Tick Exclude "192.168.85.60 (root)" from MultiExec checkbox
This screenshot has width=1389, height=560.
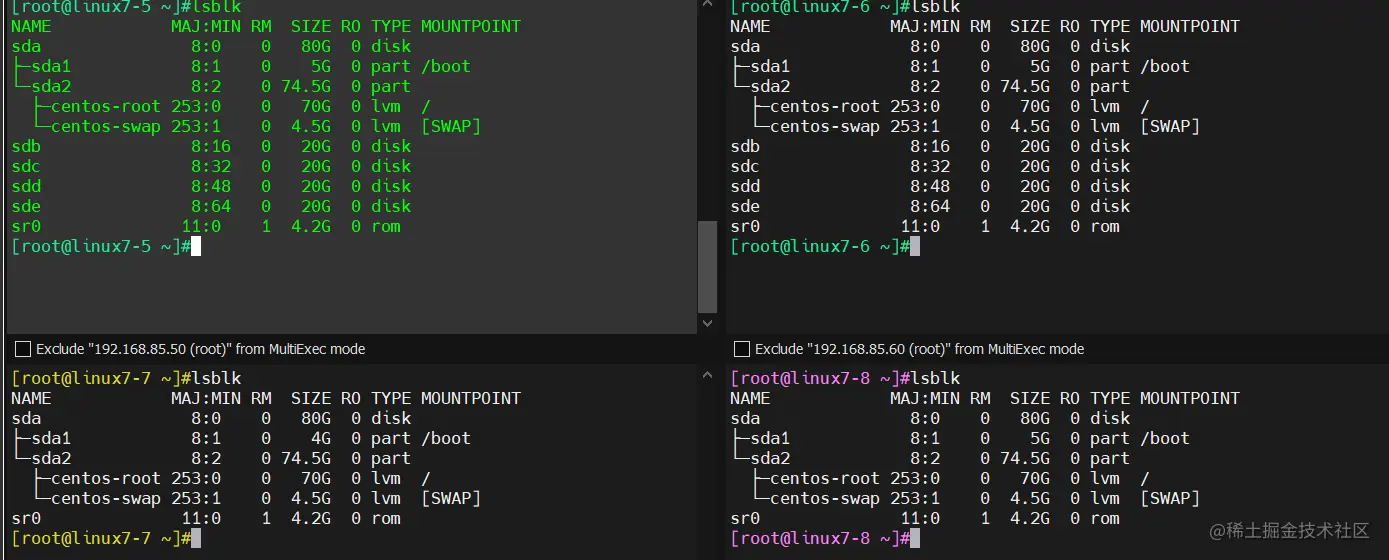pos(741,349)
